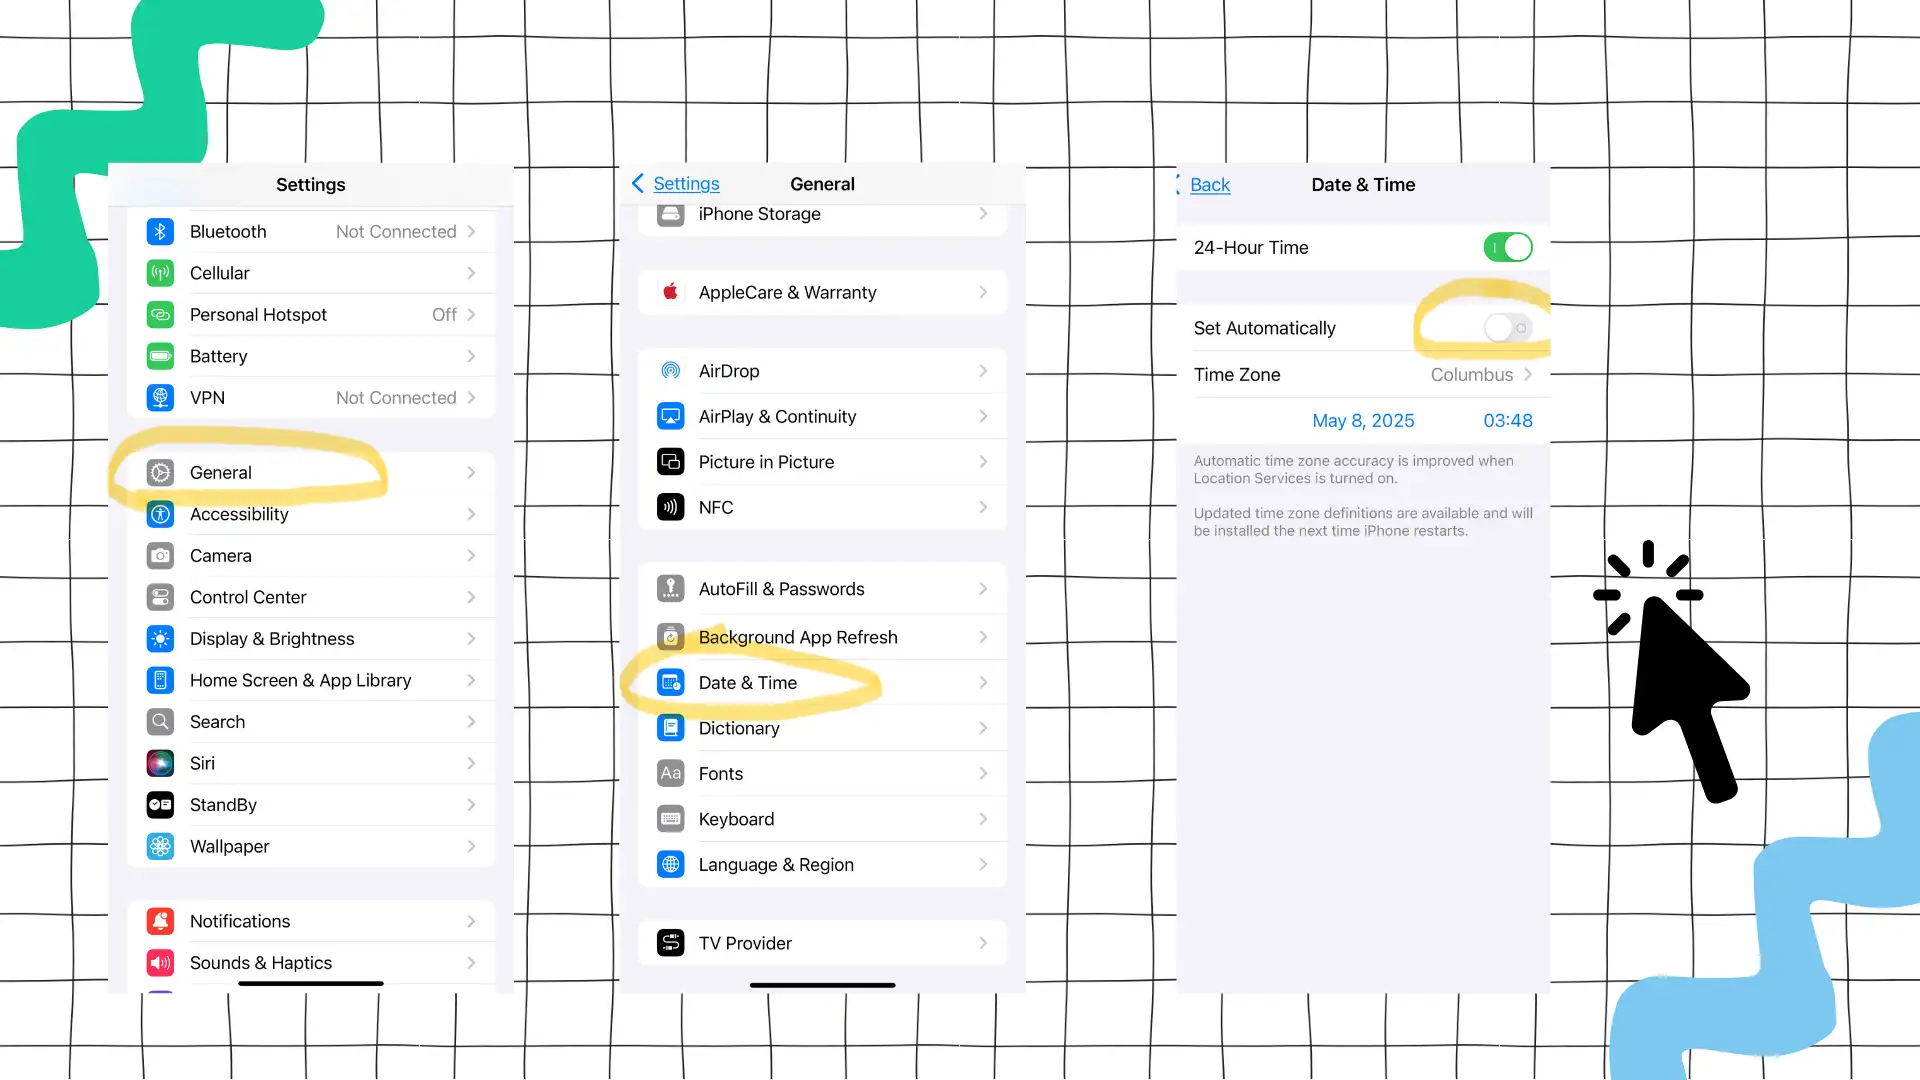
Task: Tap the Off status beside Personal Hotspot
Action: [x=444, y=315]
